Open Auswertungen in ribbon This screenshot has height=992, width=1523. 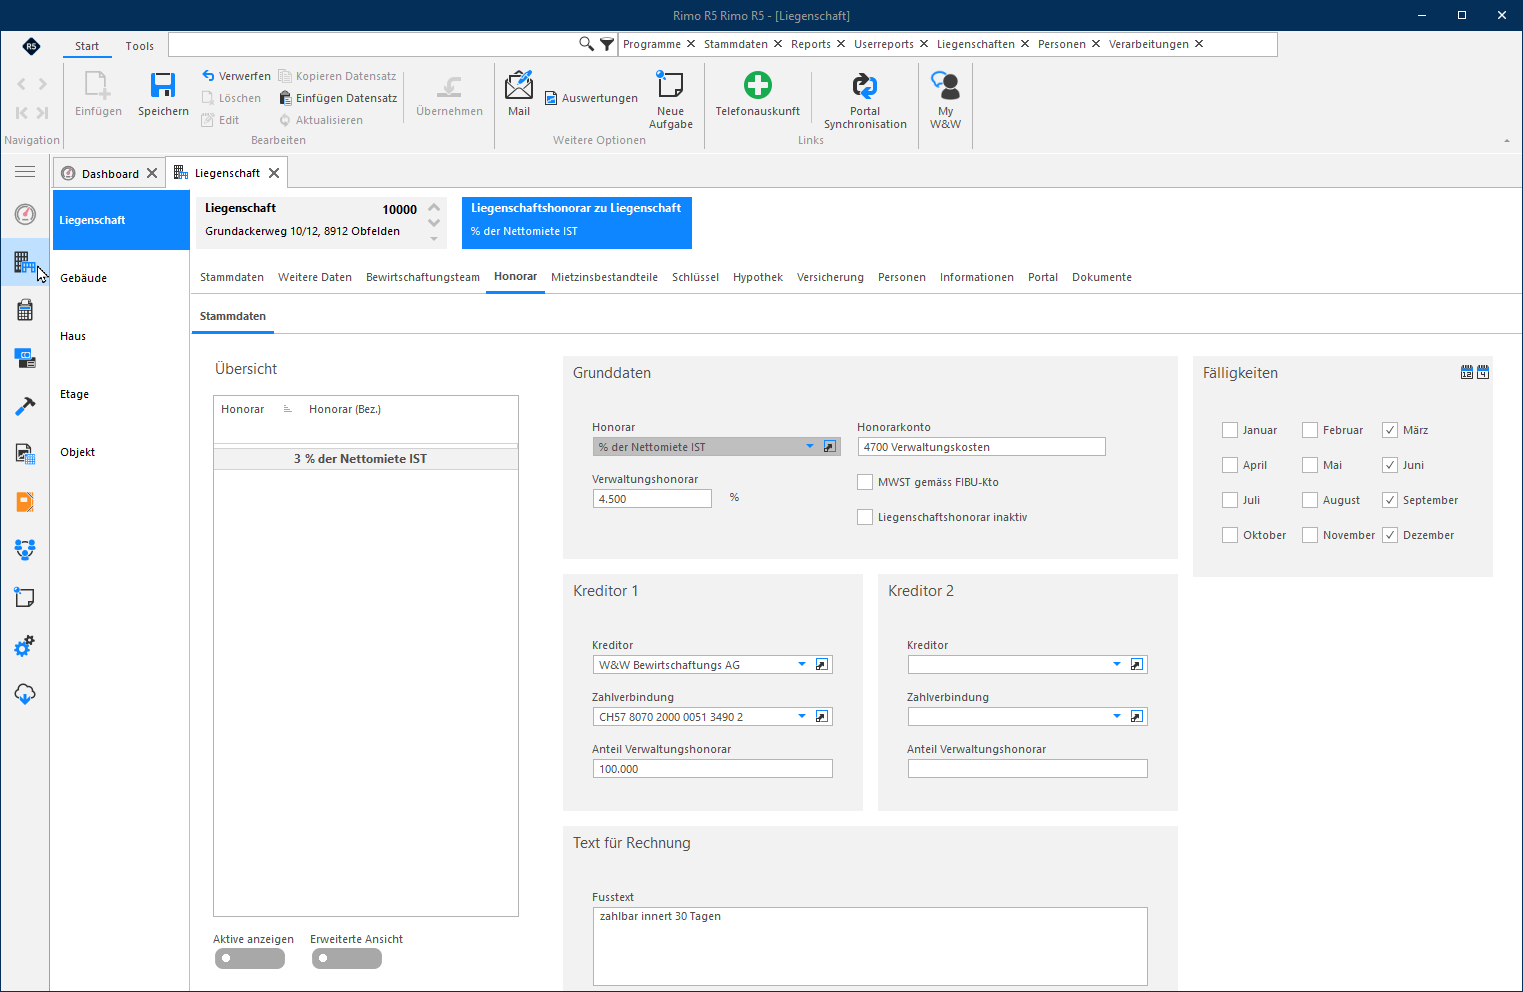pos(591,98)
